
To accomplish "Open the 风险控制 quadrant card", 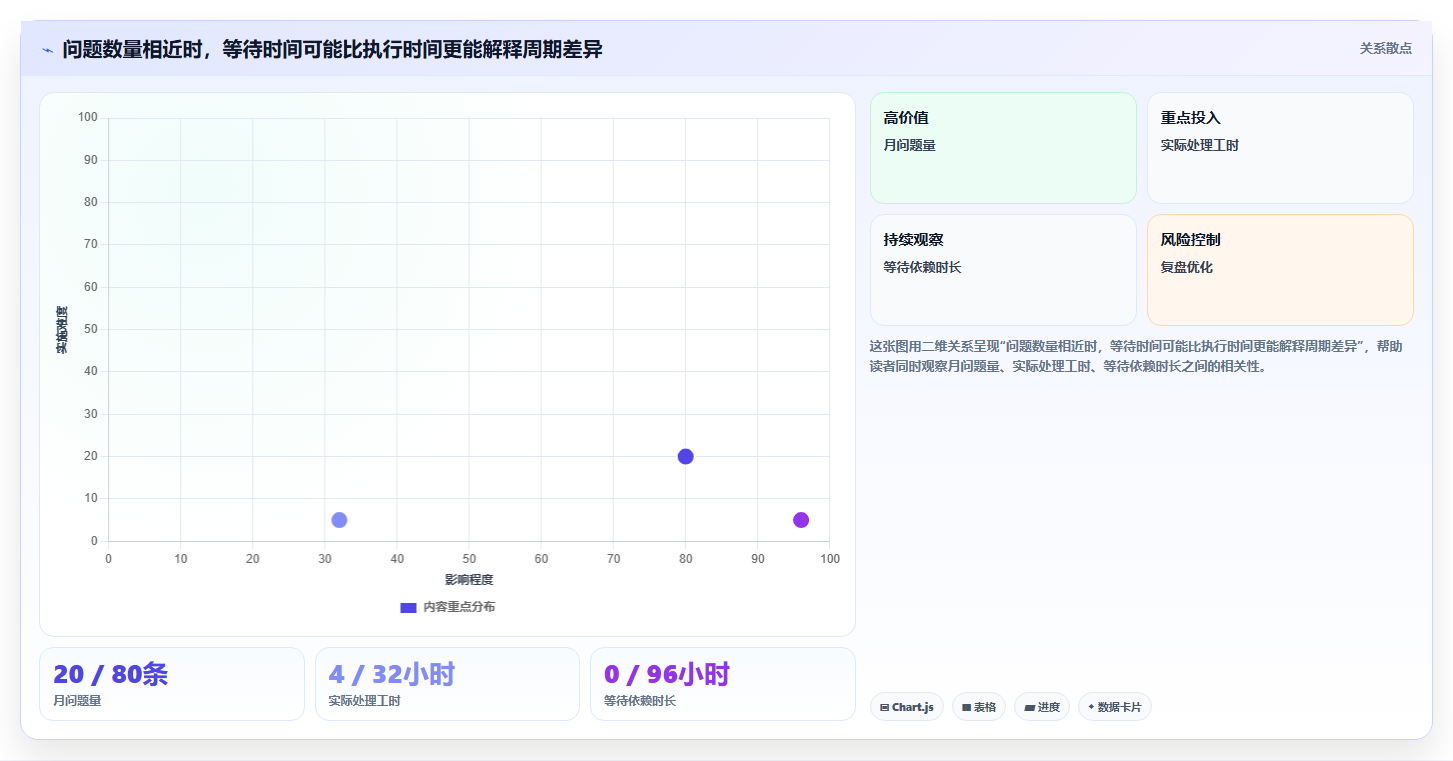I will tap(1280, 270).
